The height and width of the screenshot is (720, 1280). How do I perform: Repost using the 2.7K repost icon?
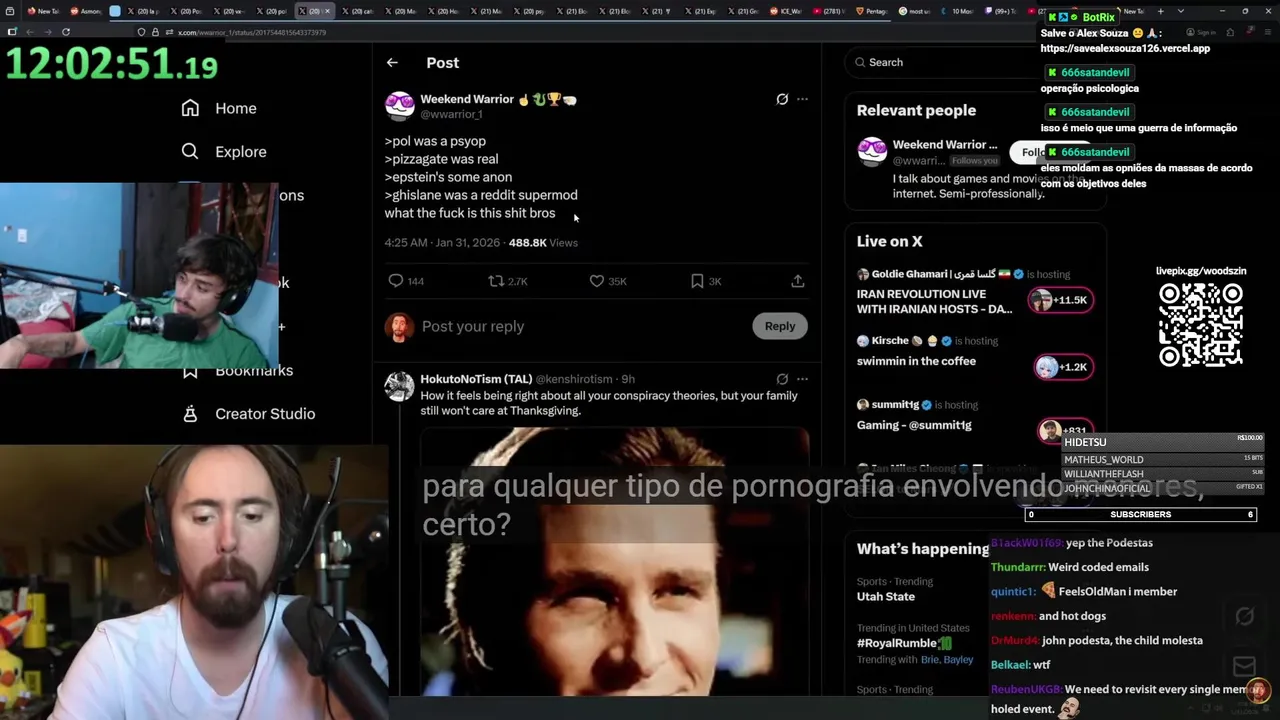click(495, 281)
